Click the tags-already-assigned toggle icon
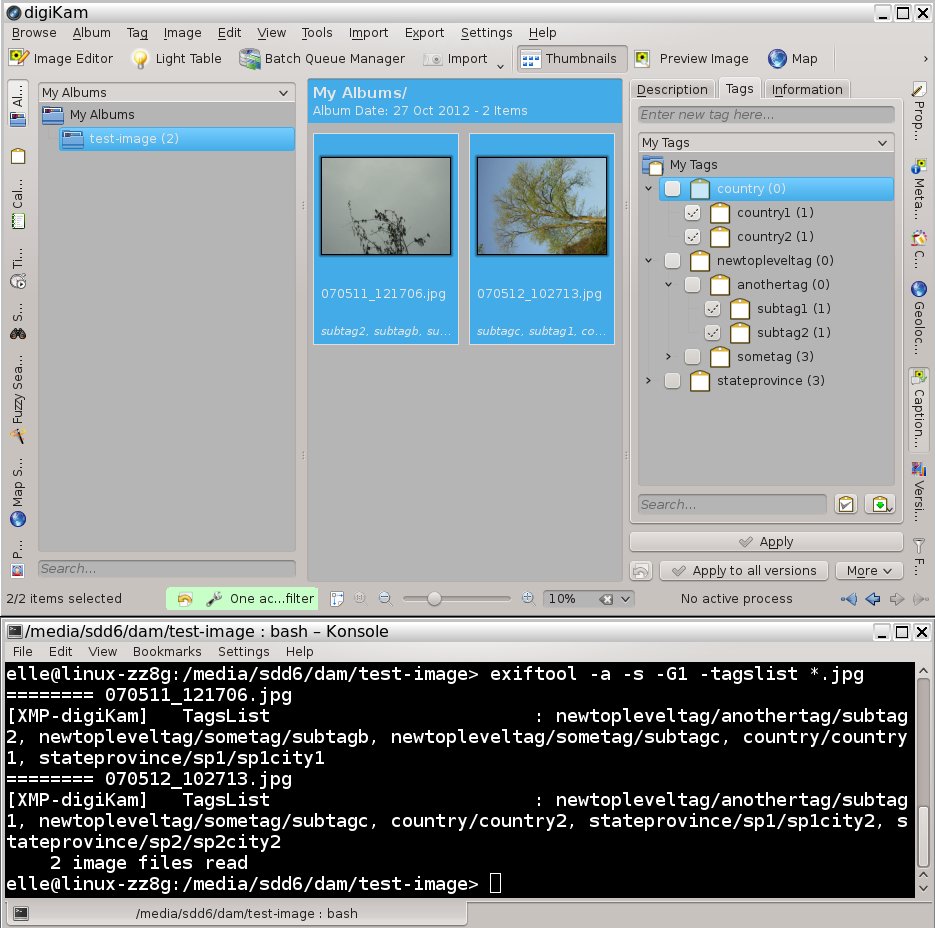Viewport: 935px width, 928px height. coord(846,505)
